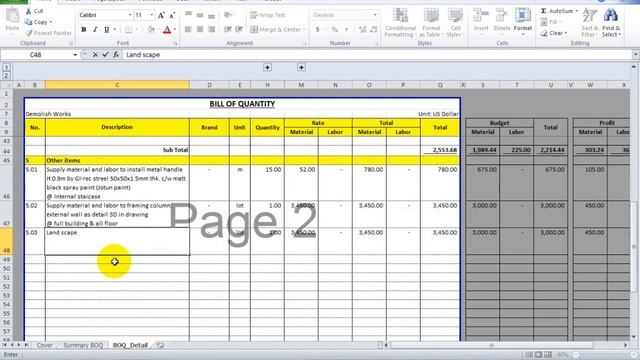This screenshot has height=360, width=640.
Task: Click the Delete cells button
Action: click(x=502, y=21)
